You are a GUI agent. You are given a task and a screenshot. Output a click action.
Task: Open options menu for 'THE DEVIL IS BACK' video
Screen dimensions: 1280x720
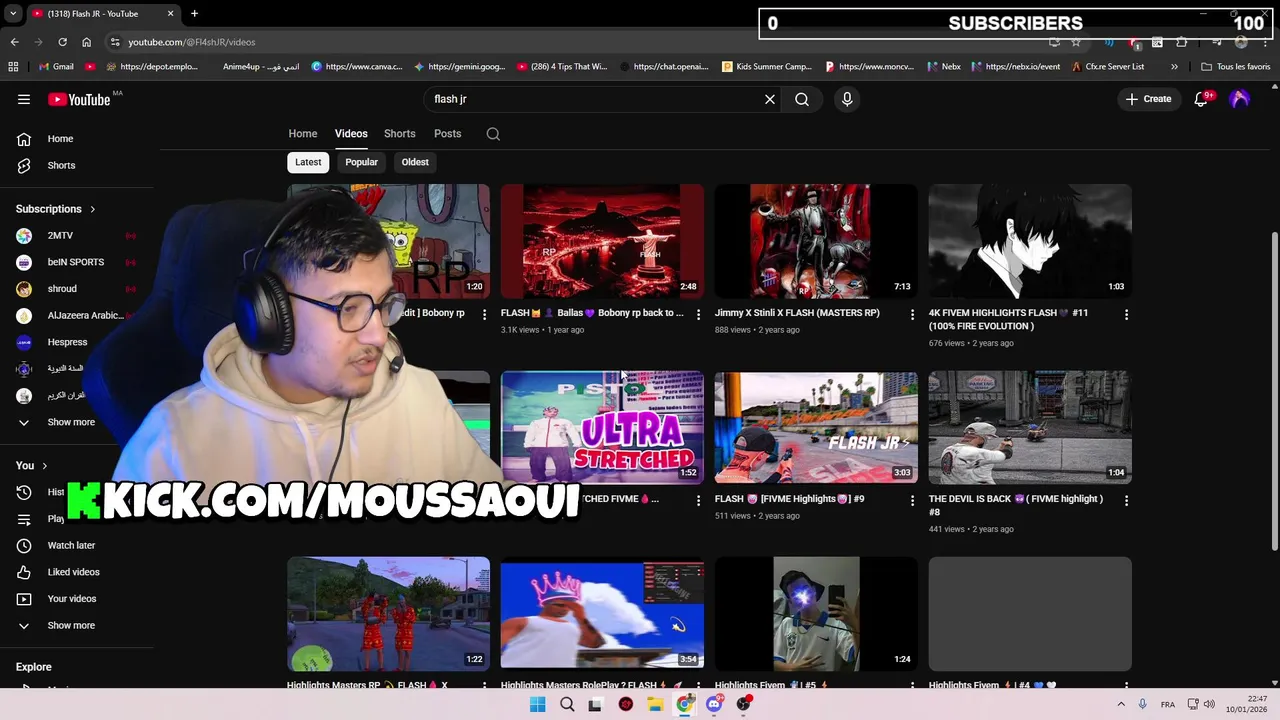[1126, 500]
